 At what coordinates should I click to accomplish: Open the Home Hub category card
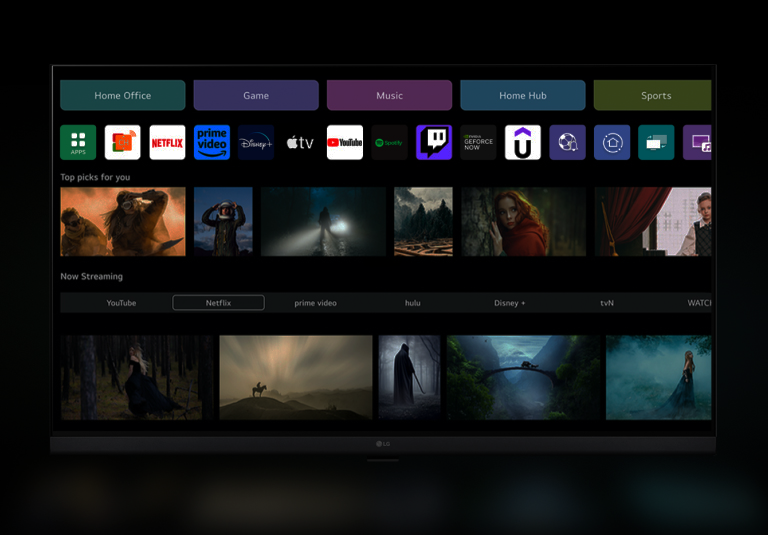pos(523,96)
